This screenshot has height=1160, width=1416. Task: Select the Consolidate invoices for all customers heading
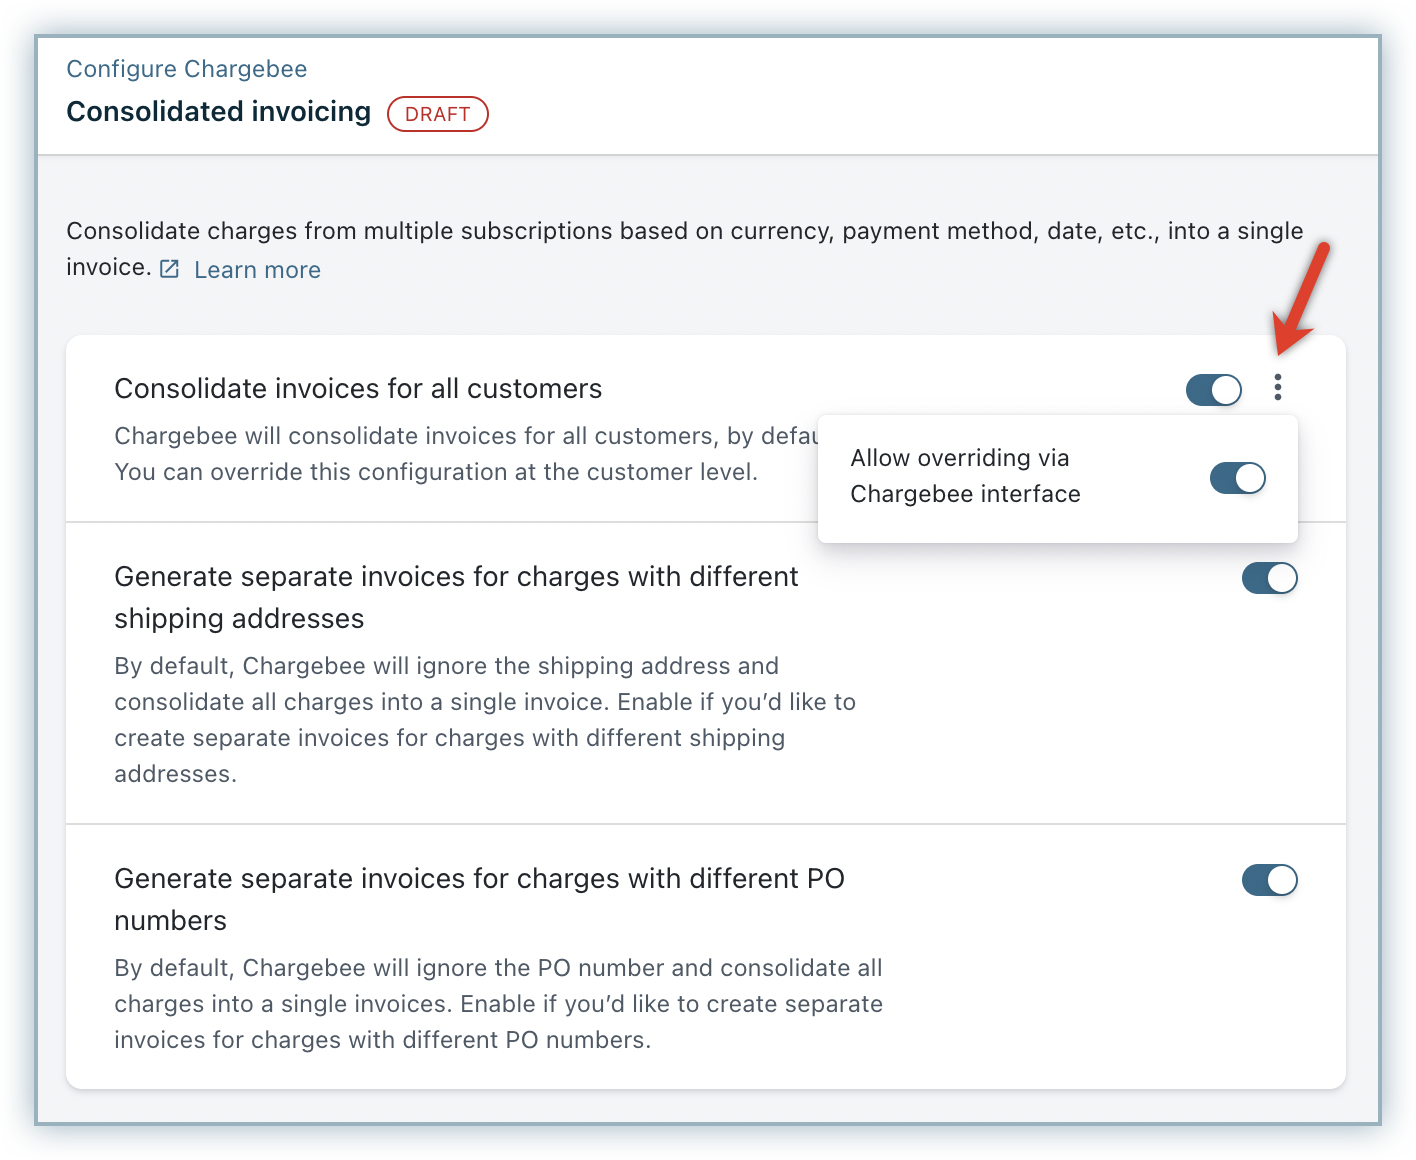click(358, 389)
